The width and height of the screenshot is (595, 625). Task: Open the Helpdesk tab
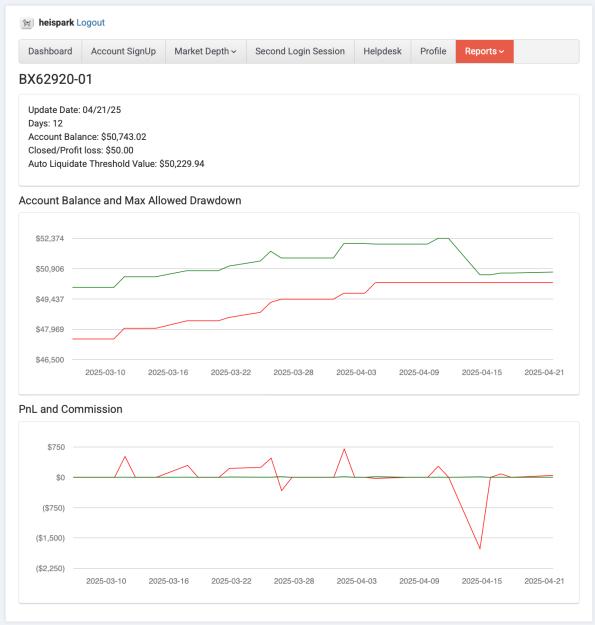(383, 51)
